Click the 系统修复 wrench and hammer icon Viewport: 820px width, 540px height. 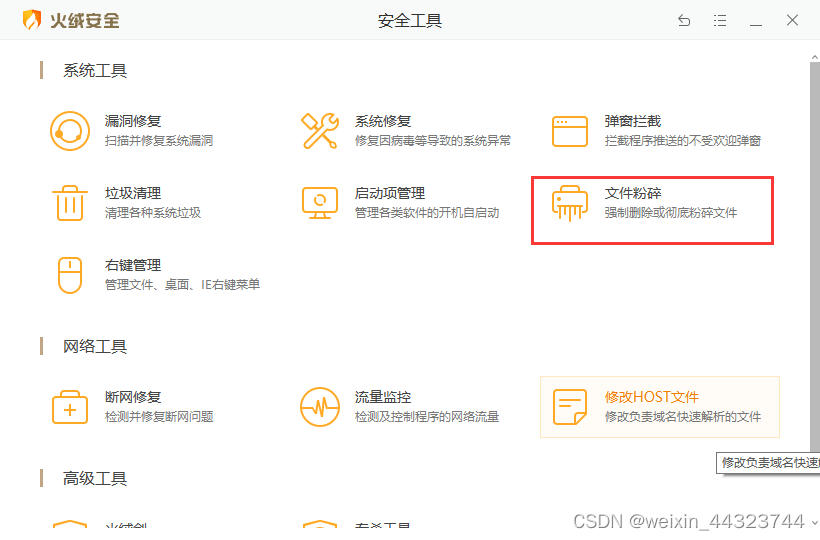point(320,131)
